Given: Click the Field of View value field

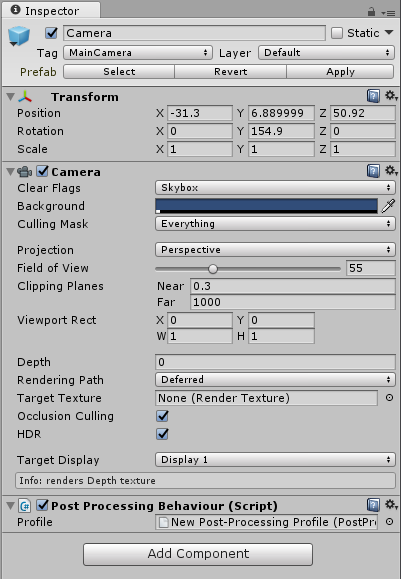Looking at the screenshot, I should 371,268.
